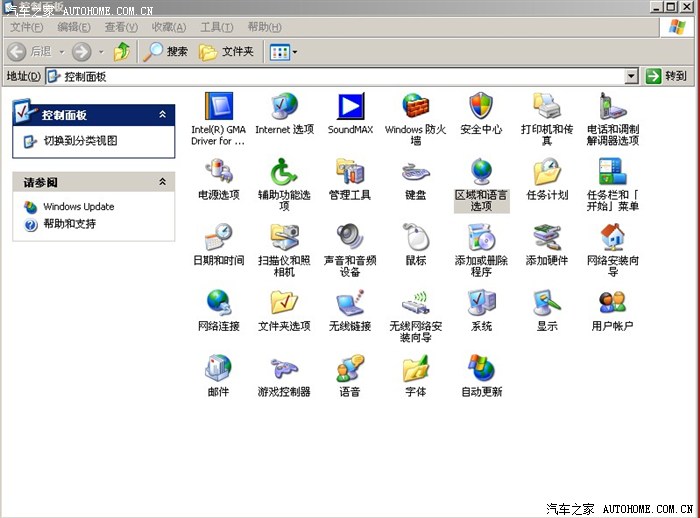
Task: Open the views dropdown in toolbar
Action: 283,51
